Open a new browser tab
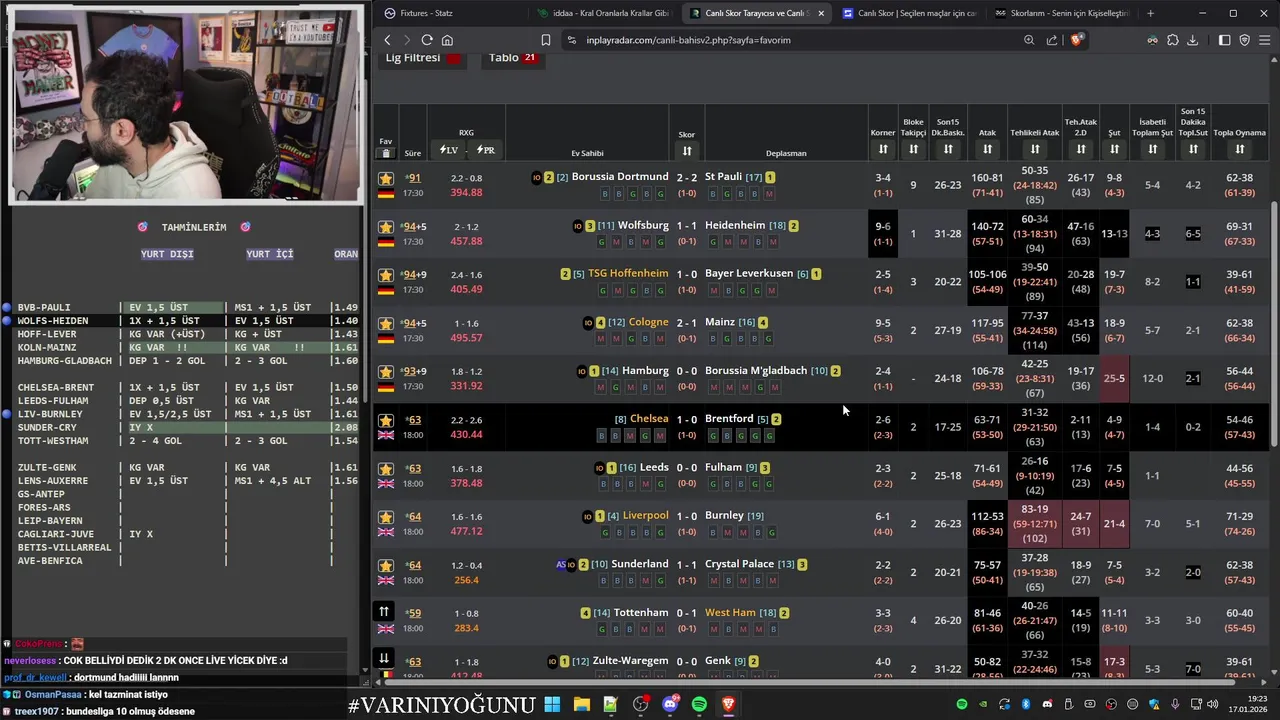The width and height of the screenshot is (1280, 720). click(1150, 13)
